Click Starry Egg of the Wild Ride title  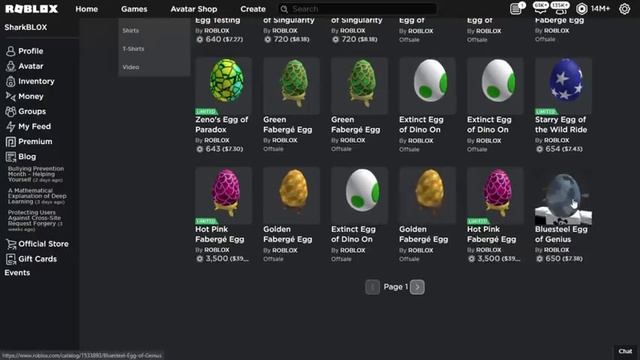[x=561, y=124]
